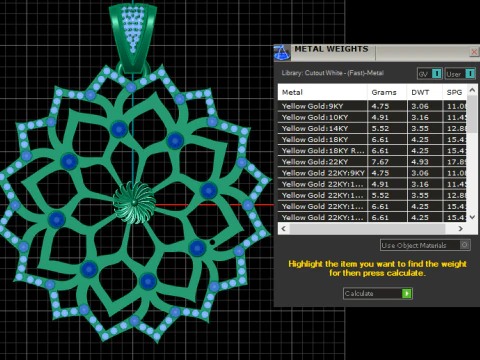The height and width of the screenshot is (360, 480).
Task: Click the 7.67 grams value
Action: click(x=380, y=162)
